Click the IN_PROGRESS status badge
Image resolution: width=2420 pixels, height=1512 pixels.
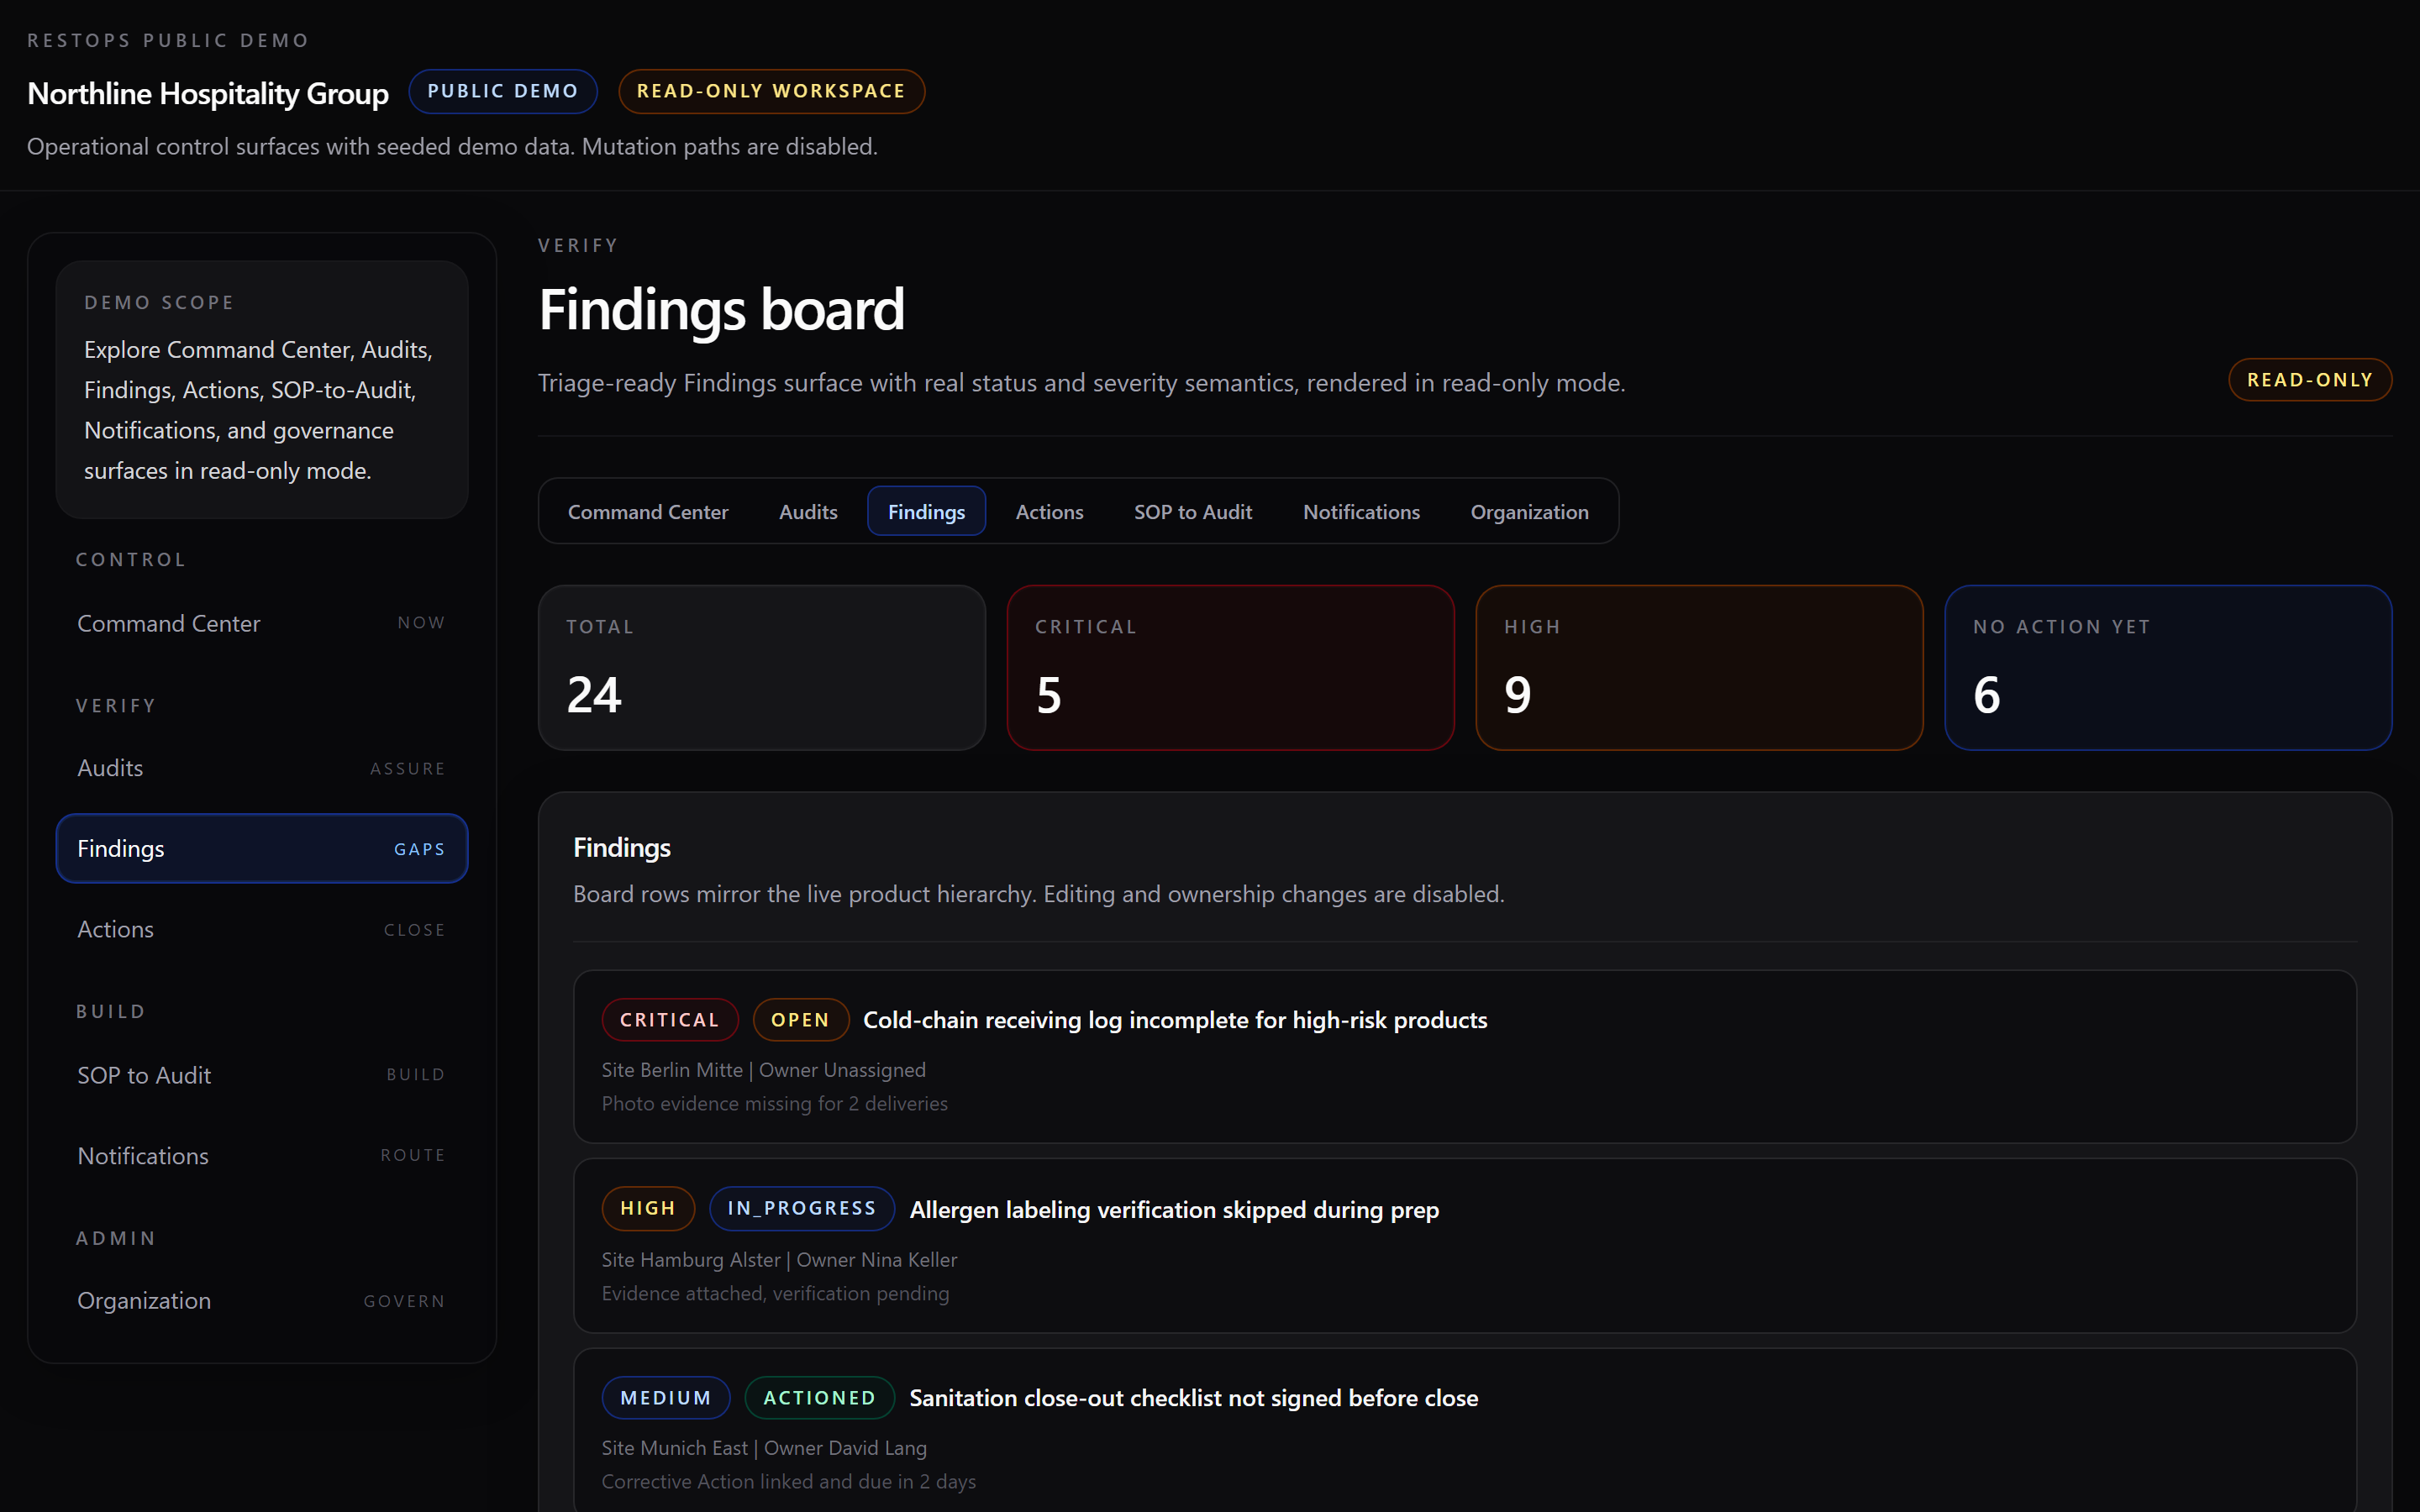pyautogui.click(x=802, y=1208)
